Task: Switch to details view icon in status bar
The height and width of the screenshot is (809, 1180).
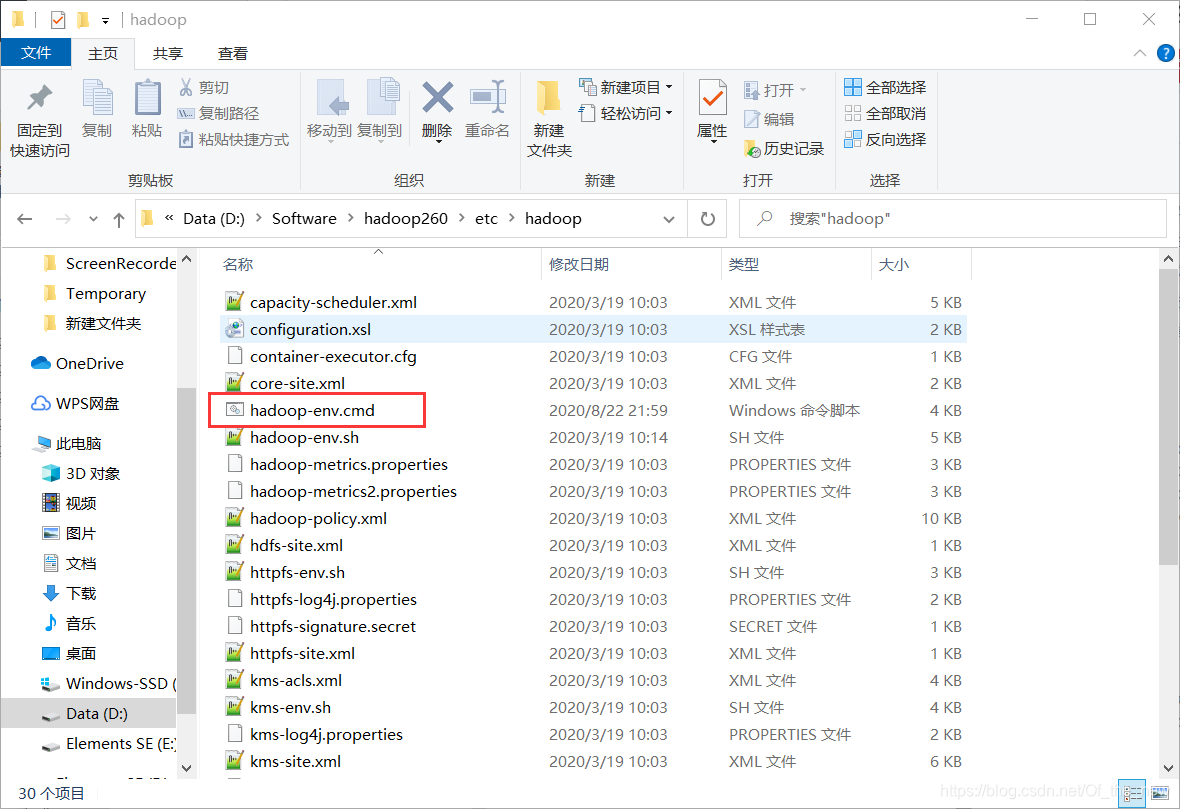Action: coord(1132,794)
